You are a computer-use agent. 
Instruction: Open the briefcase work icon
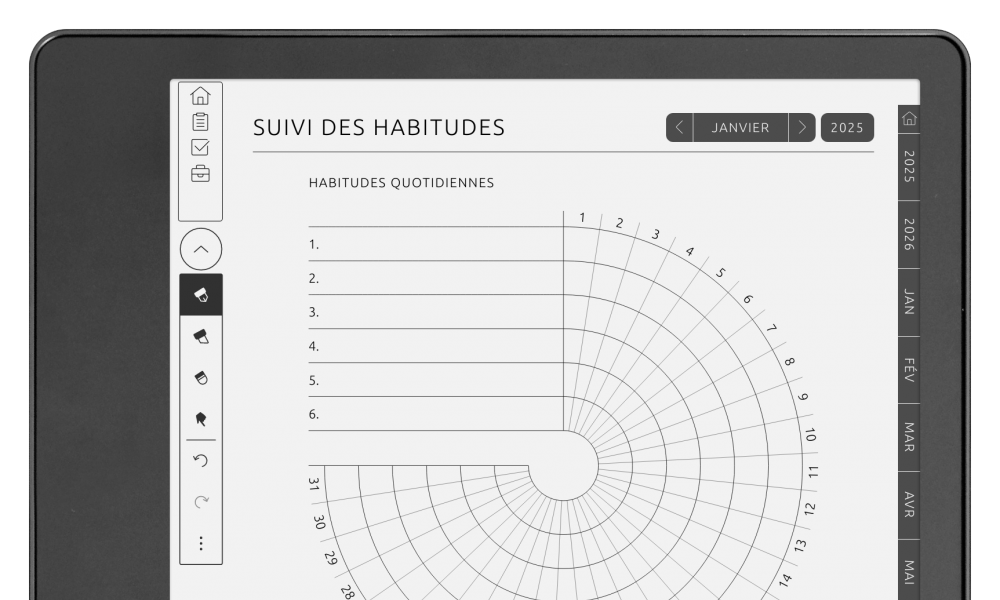click(x=200, y=173)
